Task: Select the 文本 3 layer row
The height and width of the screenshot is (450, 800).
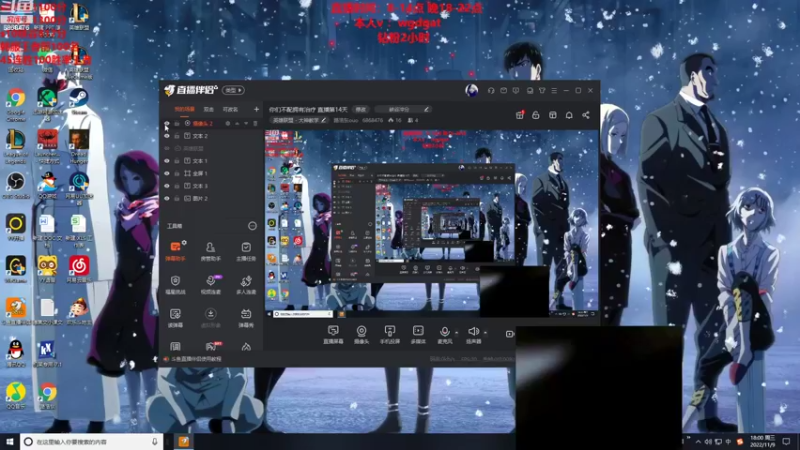Action: click(x=211, y=186)
